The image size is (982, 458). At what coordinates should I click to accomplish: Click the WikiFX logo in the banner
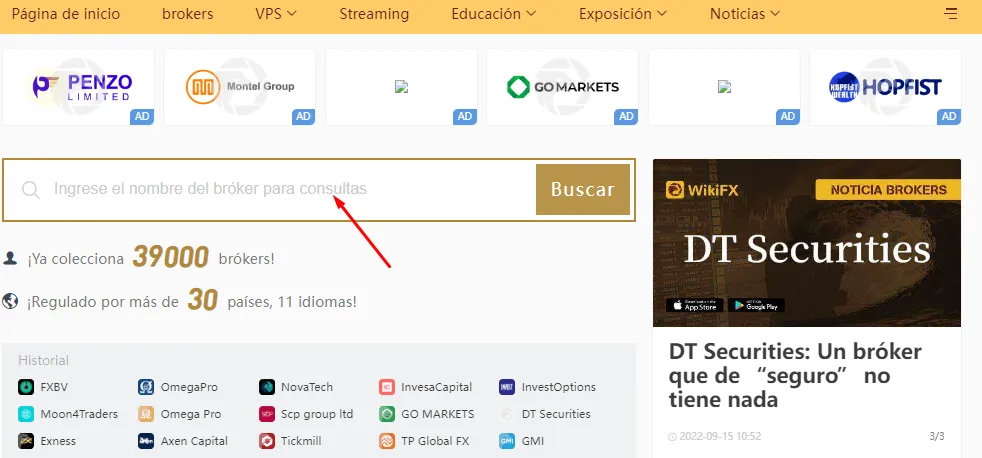click(702, 190)
